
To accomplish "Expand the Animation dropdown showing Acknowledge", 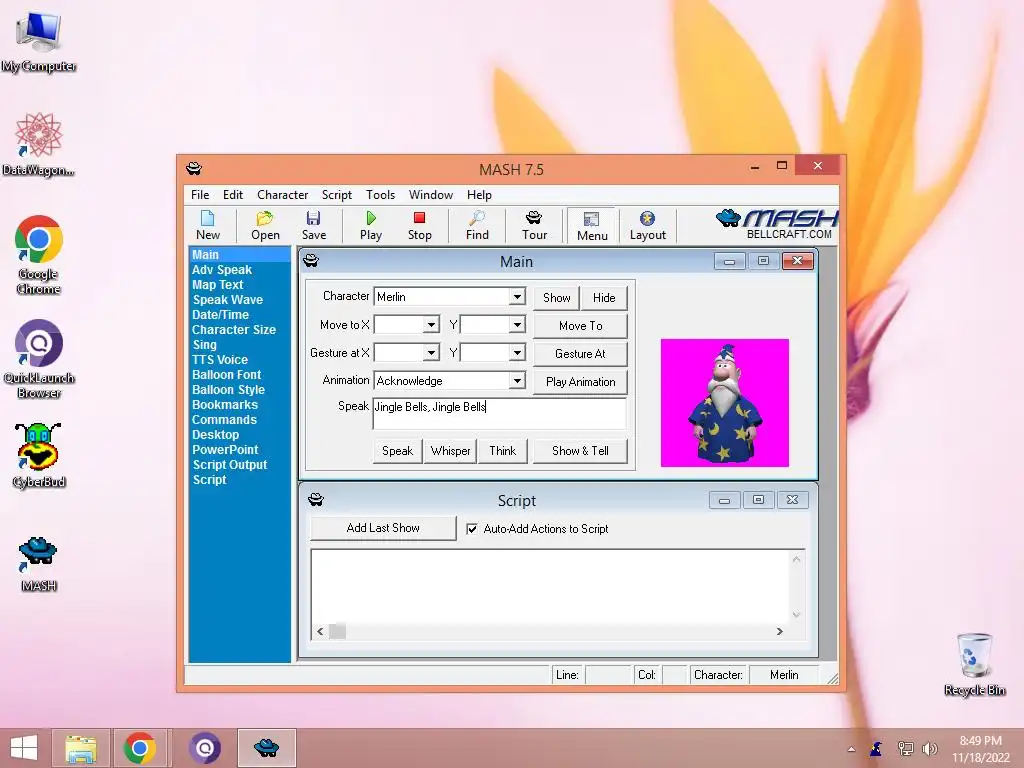I will [517, 380].
